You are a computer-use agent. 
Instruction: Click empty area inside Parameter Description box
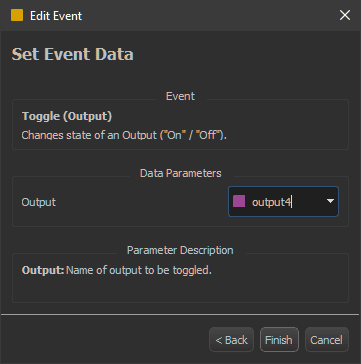point(180,290)
